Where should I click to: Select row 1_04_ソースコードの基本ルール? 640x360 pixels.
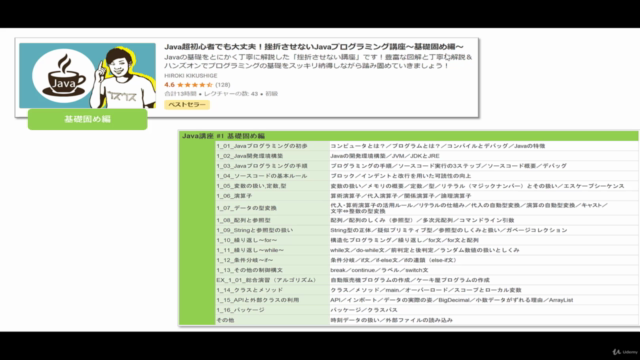272,176
